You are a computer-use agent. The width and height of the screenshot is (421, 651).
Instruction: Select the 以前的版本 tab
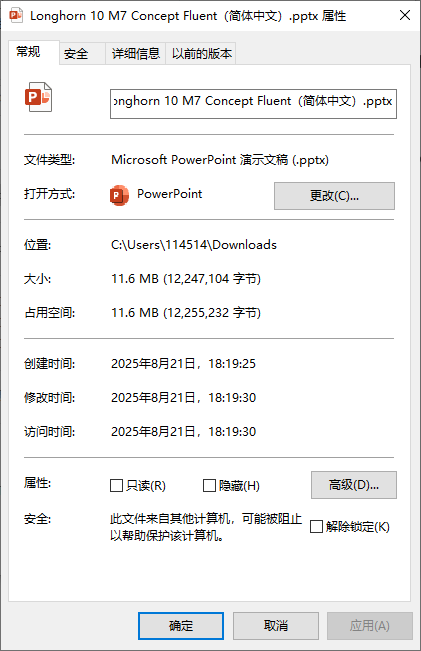pos(201,54)
